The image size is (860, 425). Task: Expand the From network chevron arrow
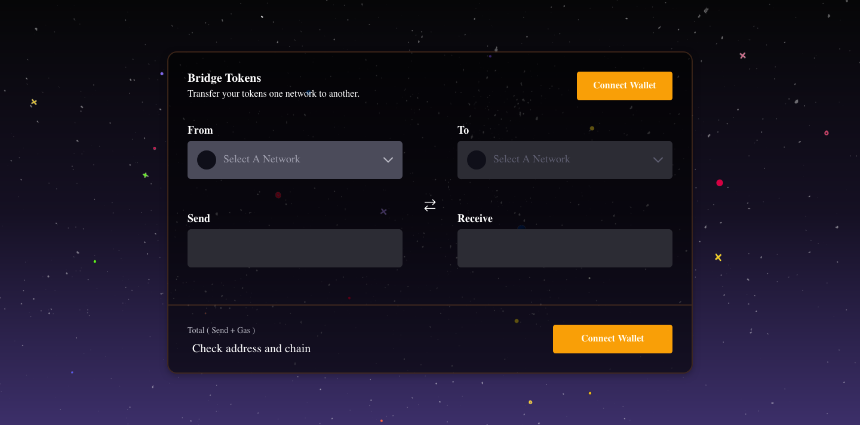(388, 160)
